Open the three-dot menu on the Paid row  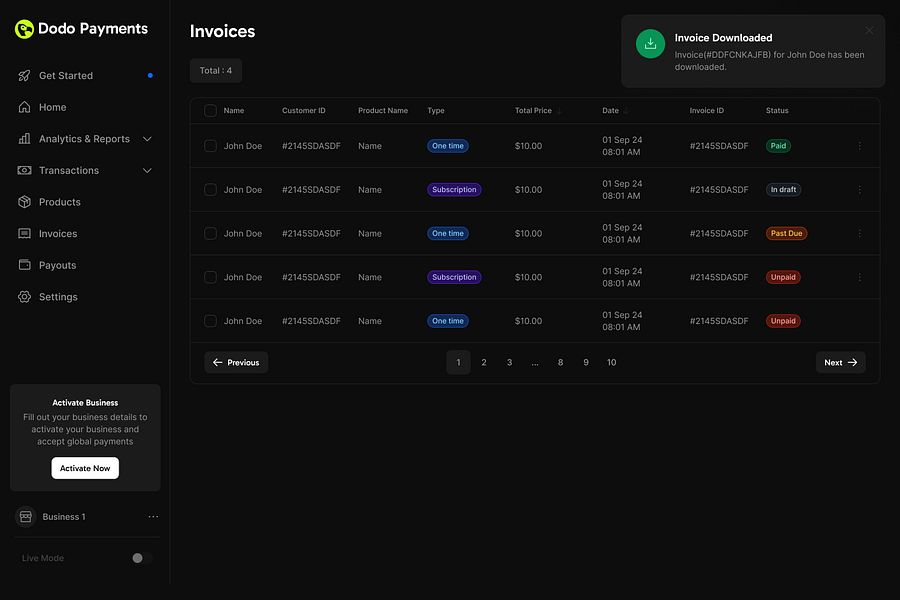(x=858, y=145)
